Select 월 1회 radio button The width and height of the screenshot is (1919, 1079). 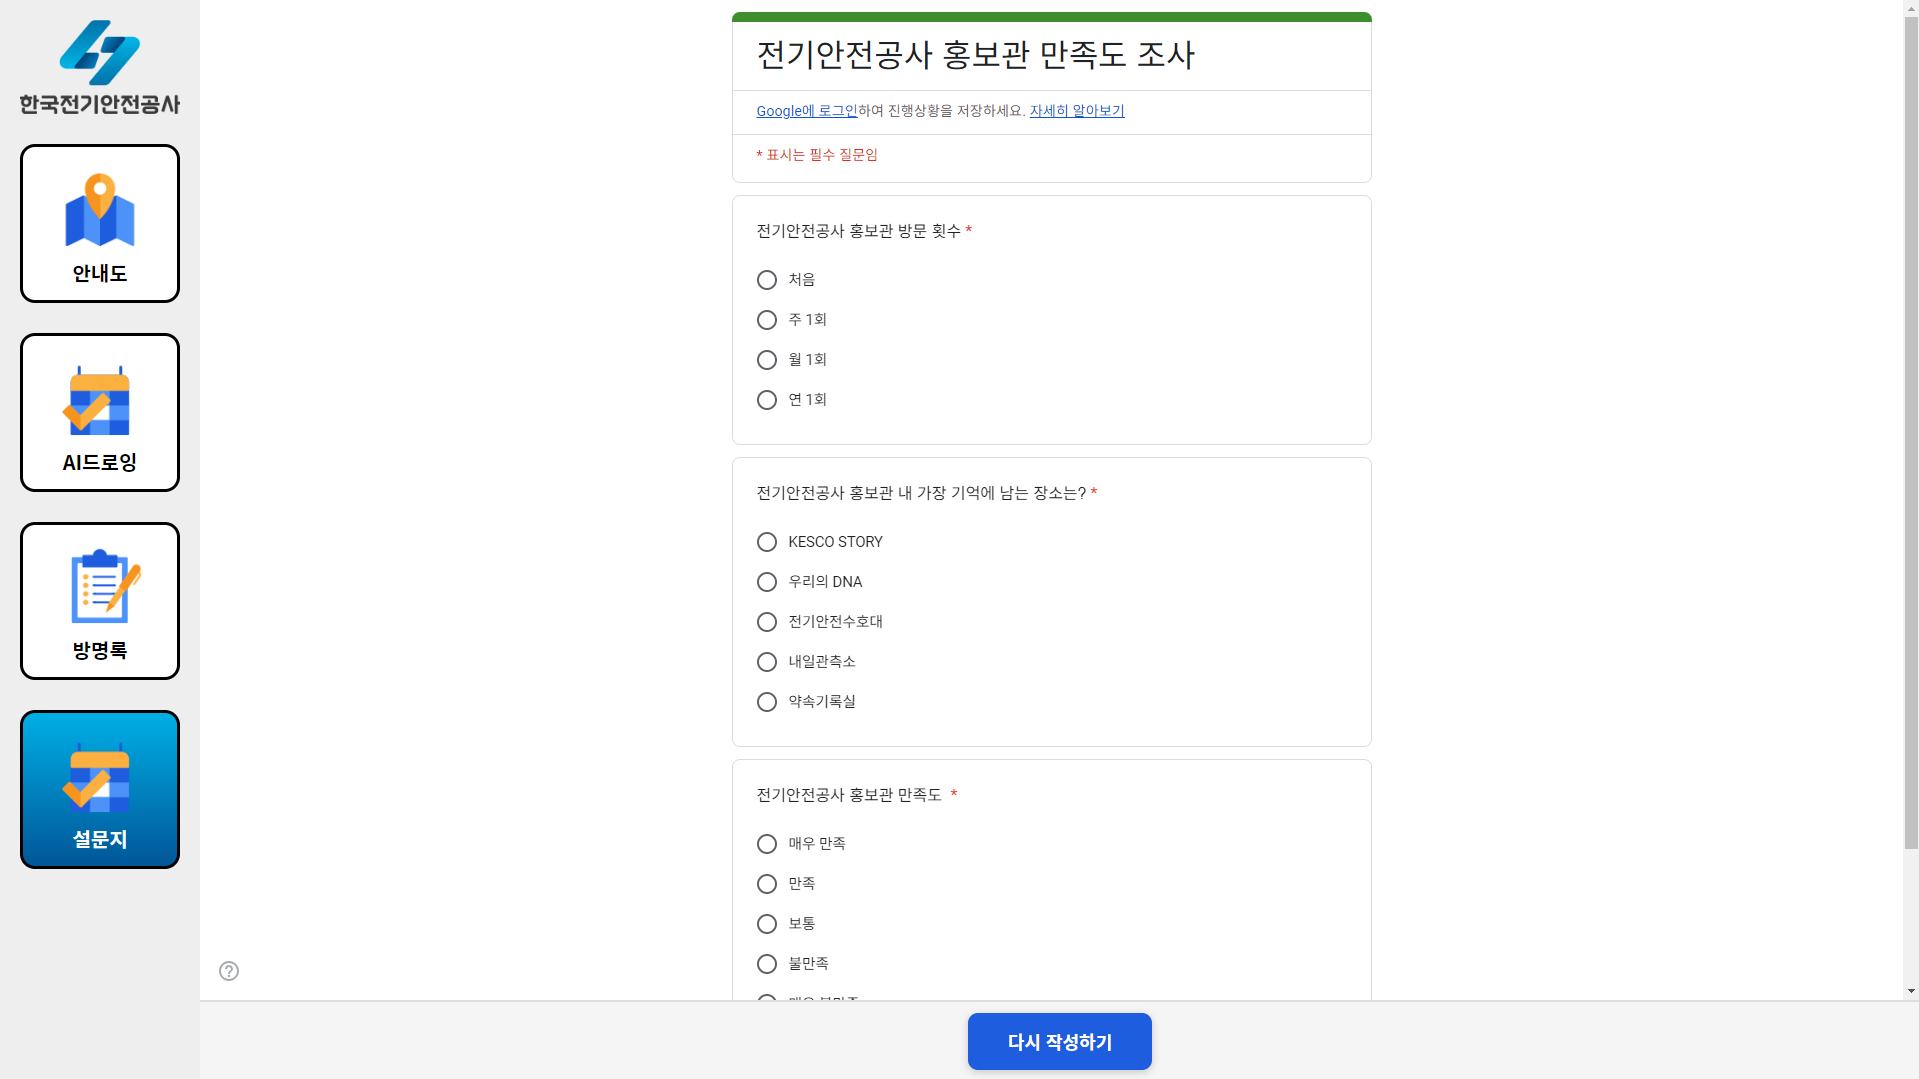767,360
